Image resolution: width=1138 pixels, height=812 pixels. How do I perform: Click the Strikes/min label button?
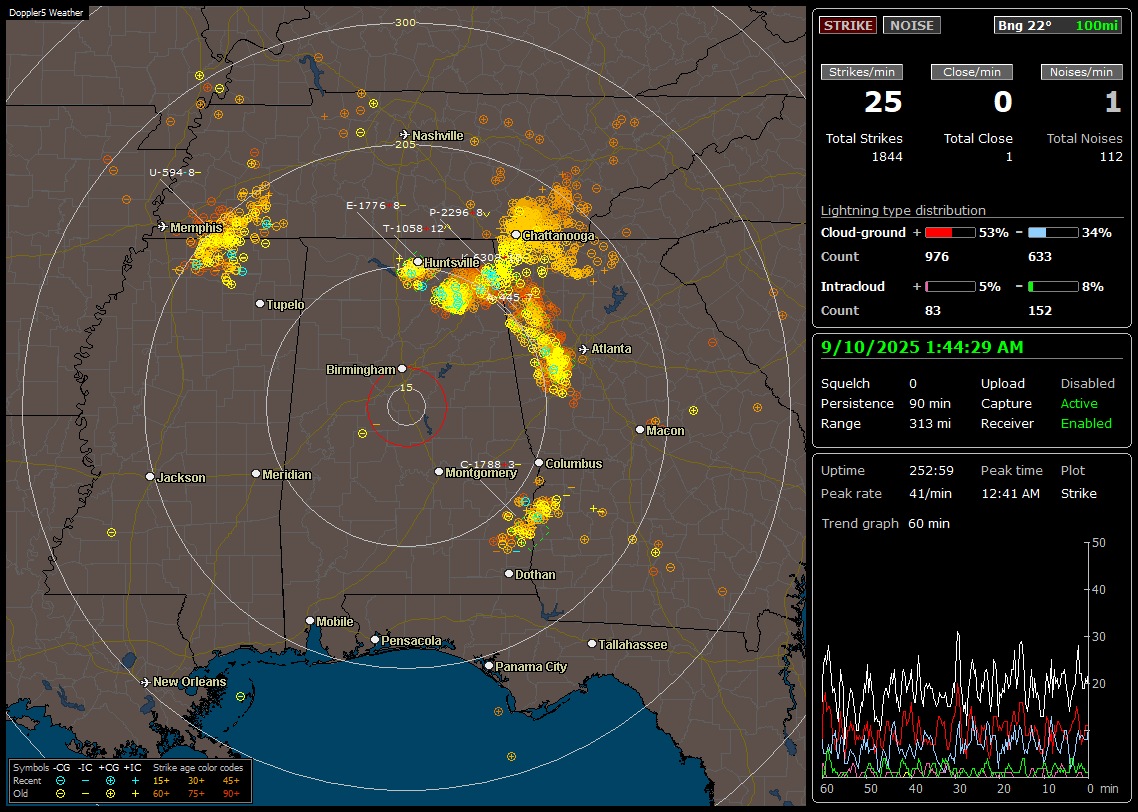861,72
